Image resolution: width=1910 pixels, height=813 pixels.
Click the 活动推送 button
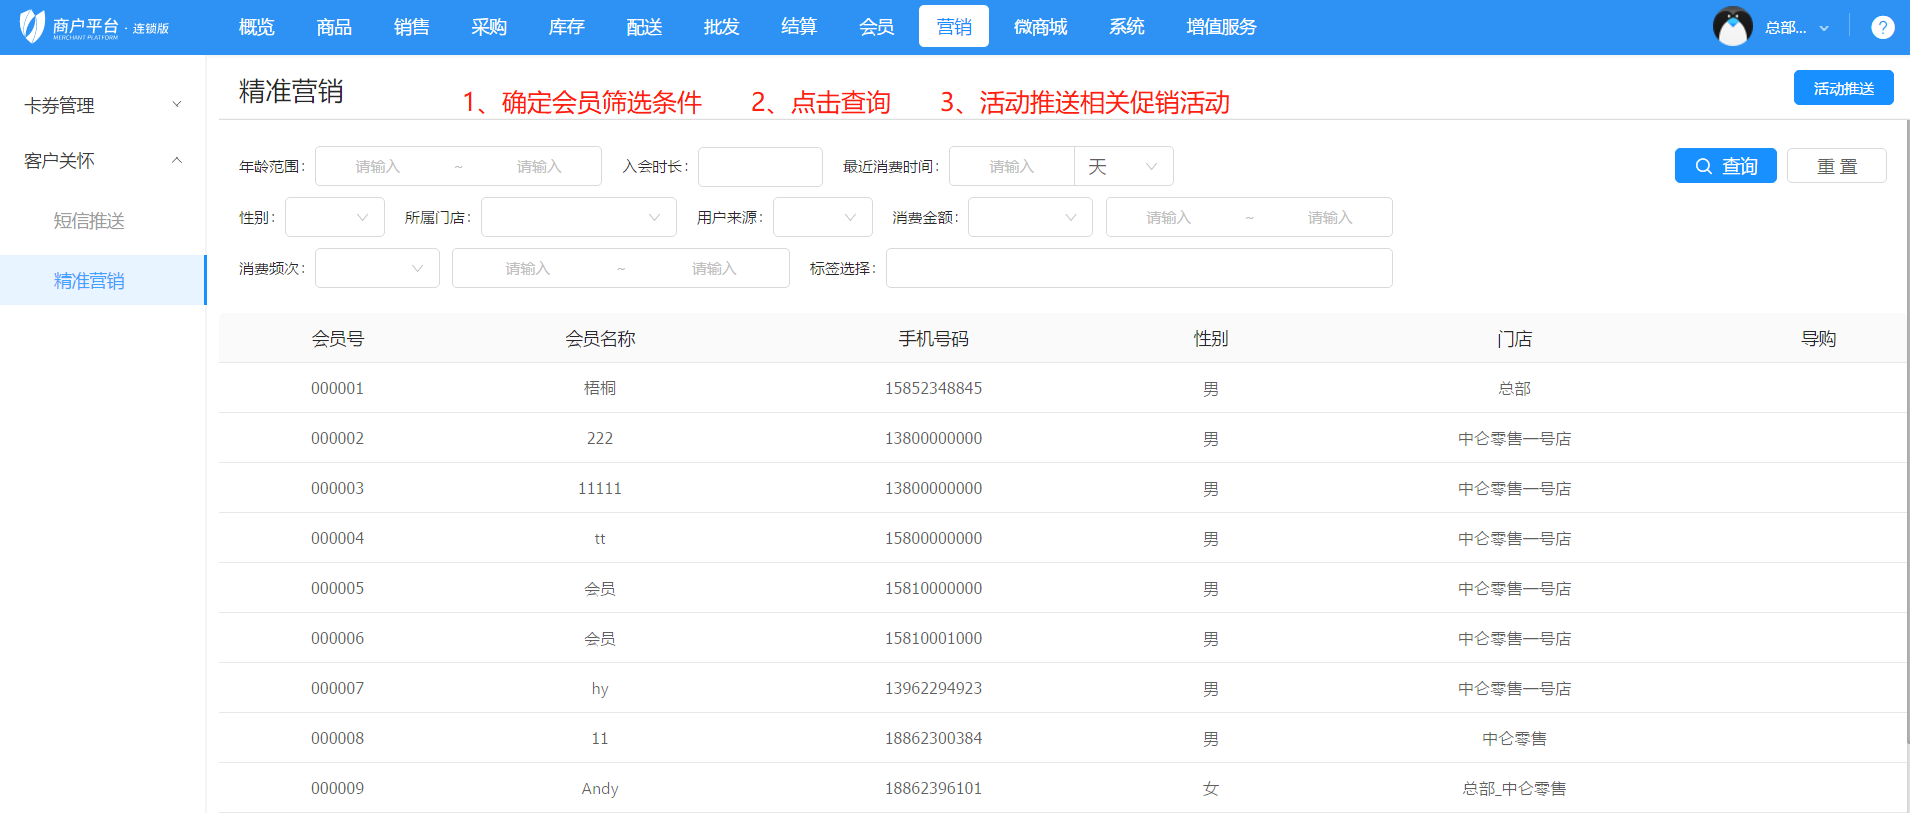click(x=1843, y=88)
